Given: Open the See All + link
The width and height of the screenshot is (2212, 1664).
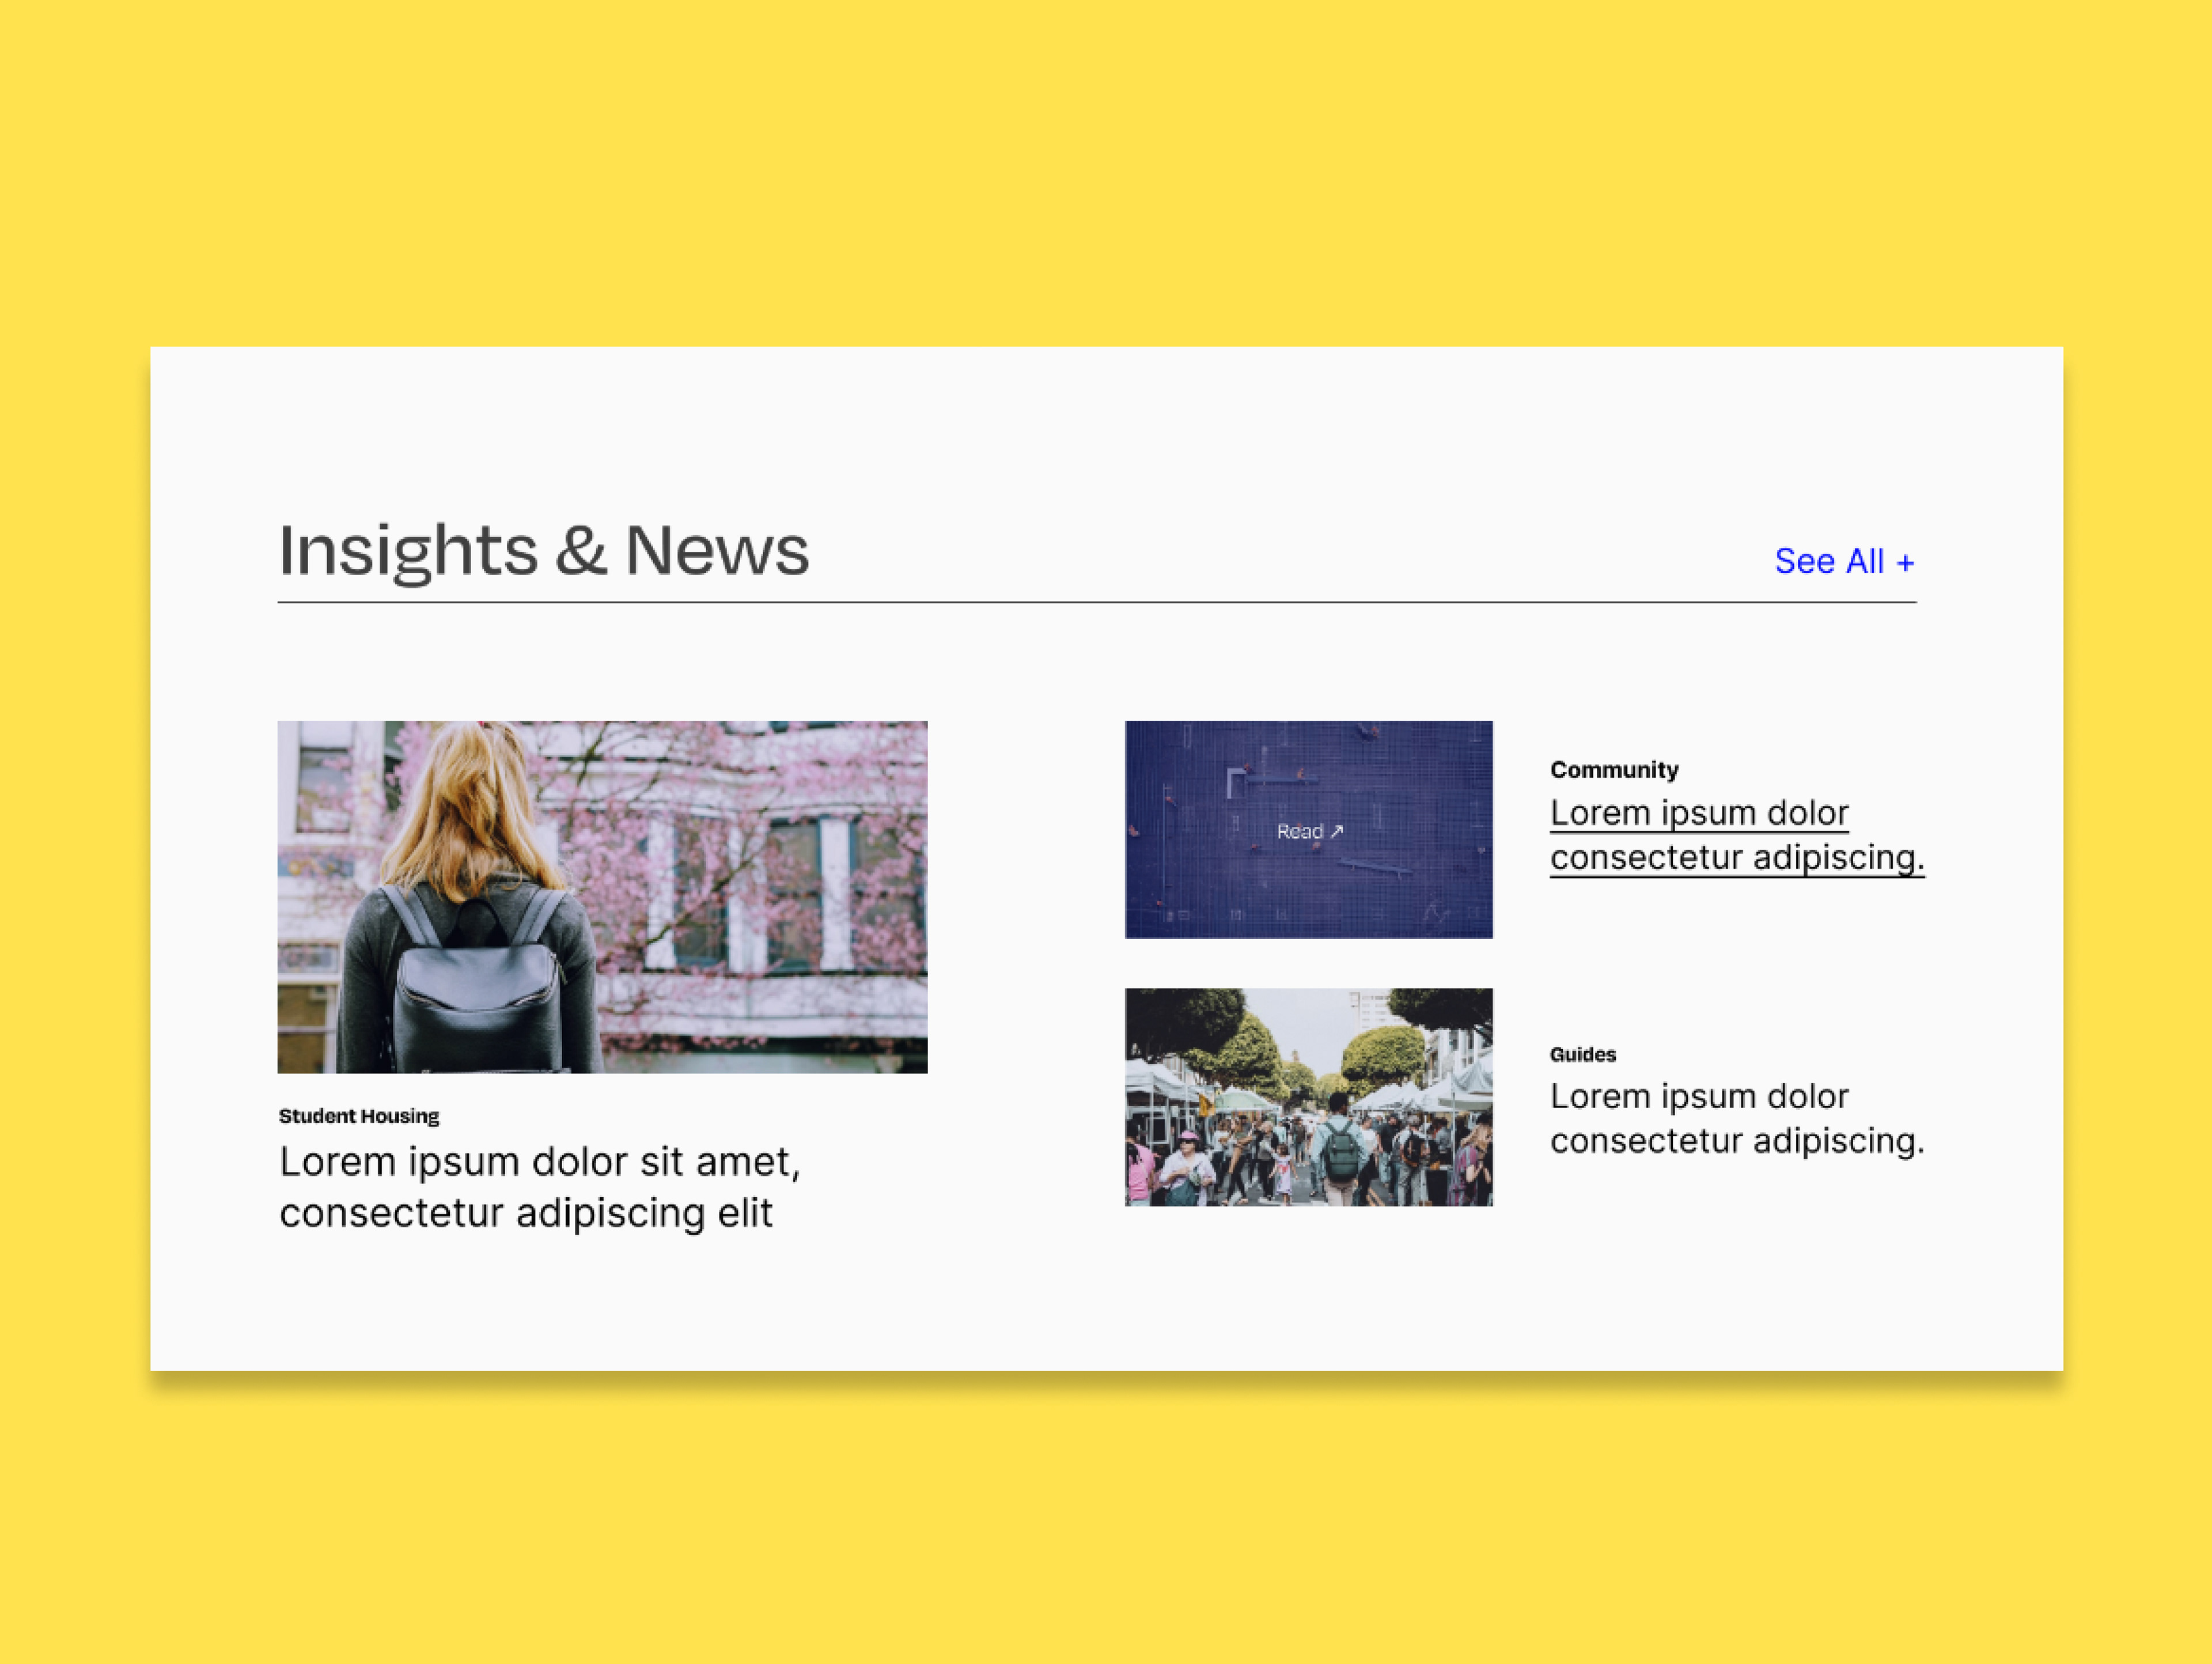Looking at the screenshot, I should point(1844,561).
